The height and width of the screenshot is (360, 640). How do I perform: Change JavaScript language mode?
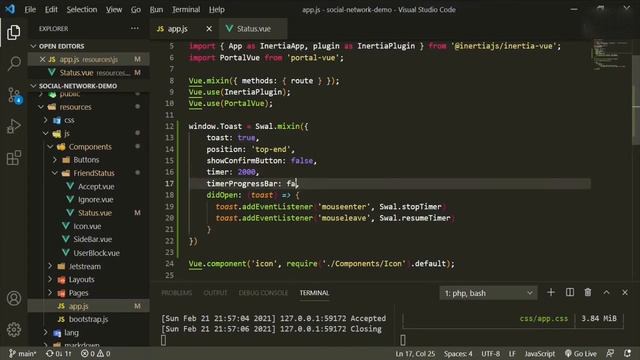point(540,353)
